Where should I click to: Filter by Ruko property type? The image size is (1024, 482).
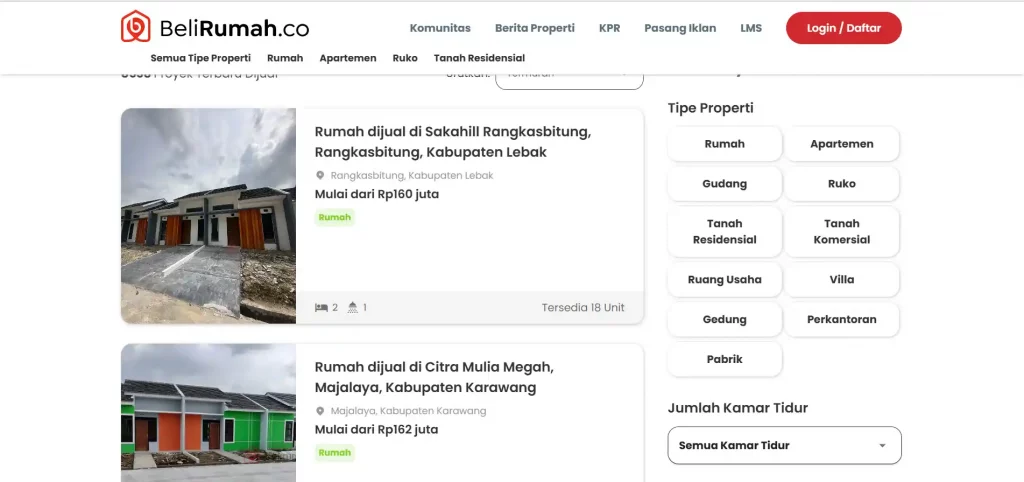pyautogui.click(x=842, y=184)
